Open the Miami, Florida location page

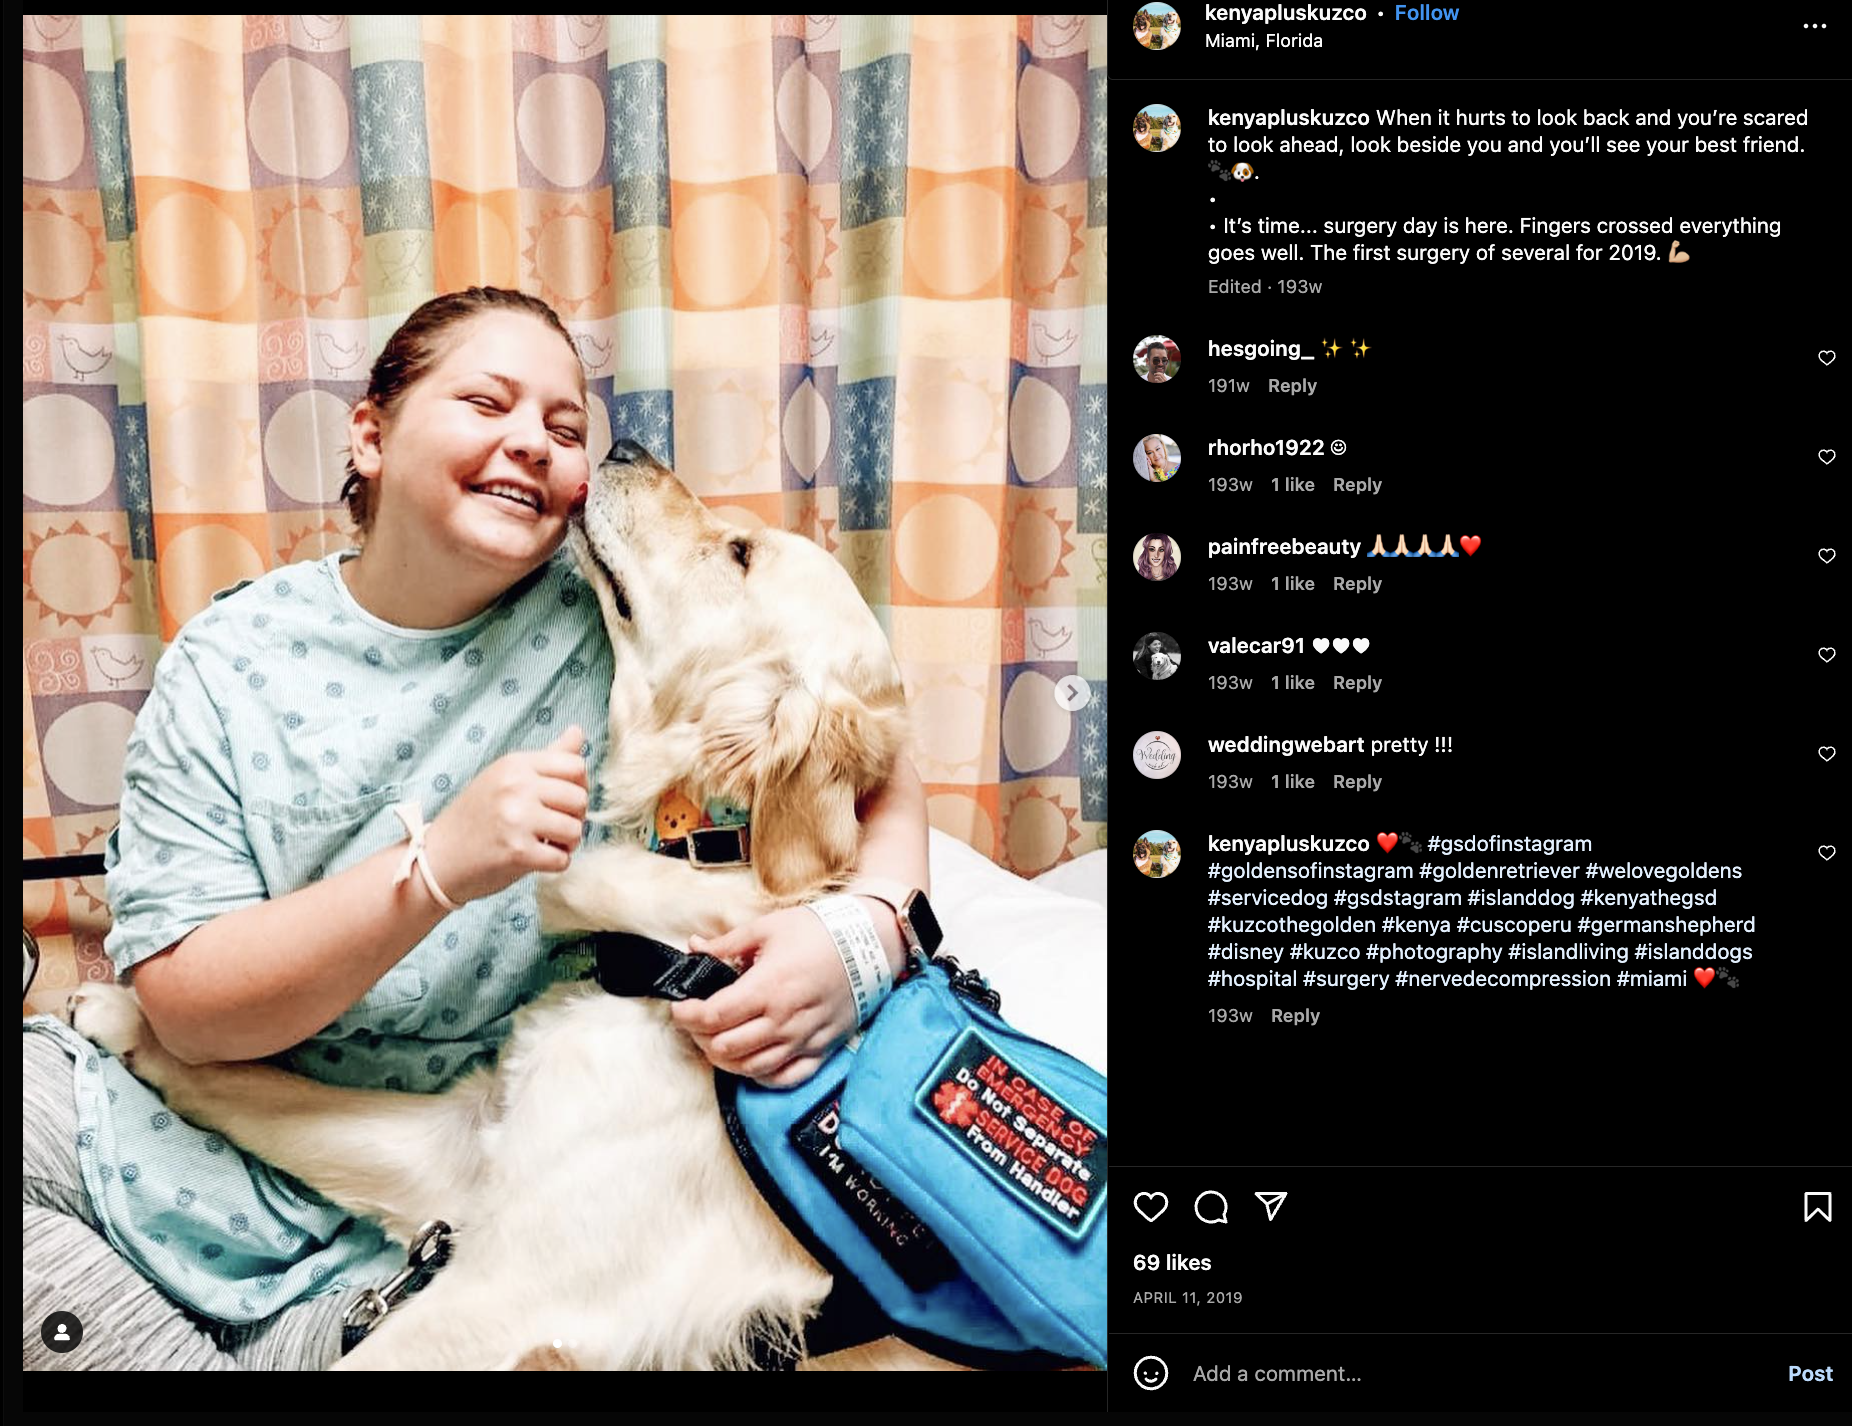pos(1263,41)
